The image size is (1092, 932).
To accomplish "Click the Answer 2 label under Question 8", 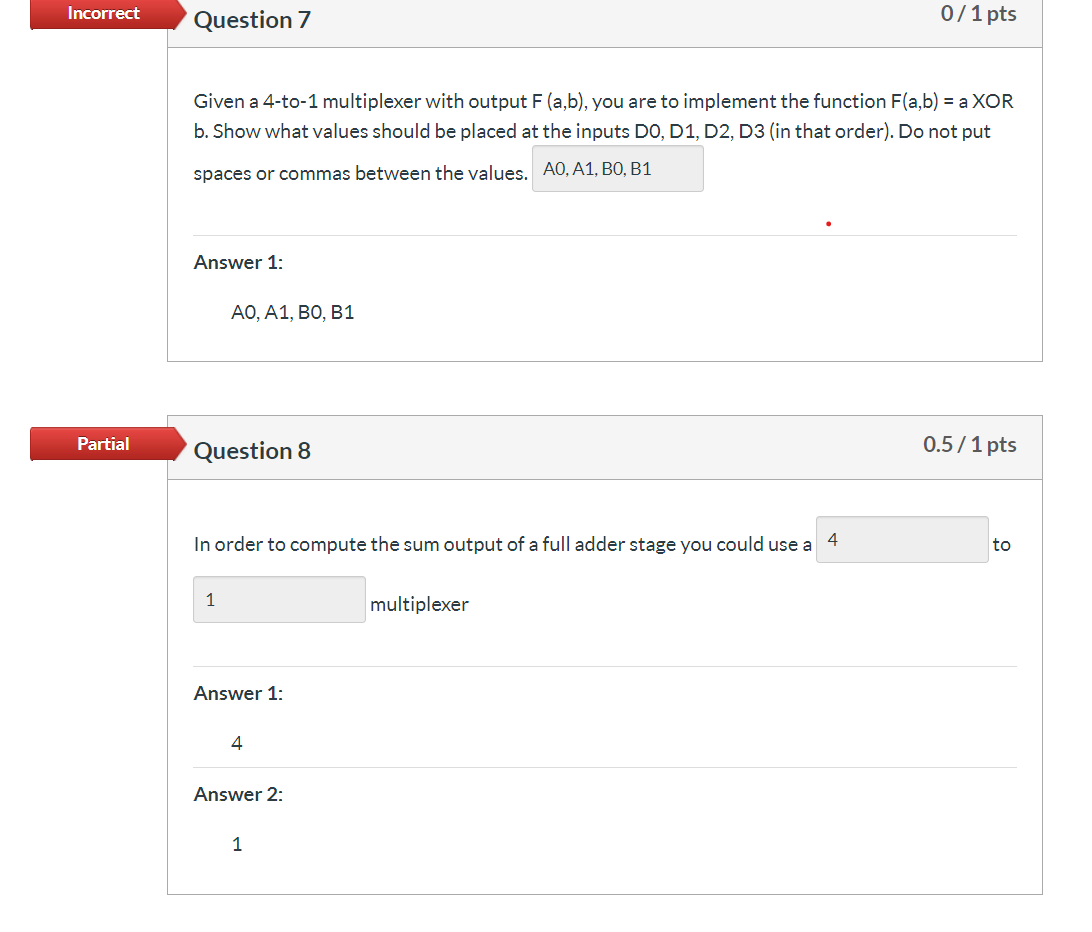I will click(x=238, y=793).
